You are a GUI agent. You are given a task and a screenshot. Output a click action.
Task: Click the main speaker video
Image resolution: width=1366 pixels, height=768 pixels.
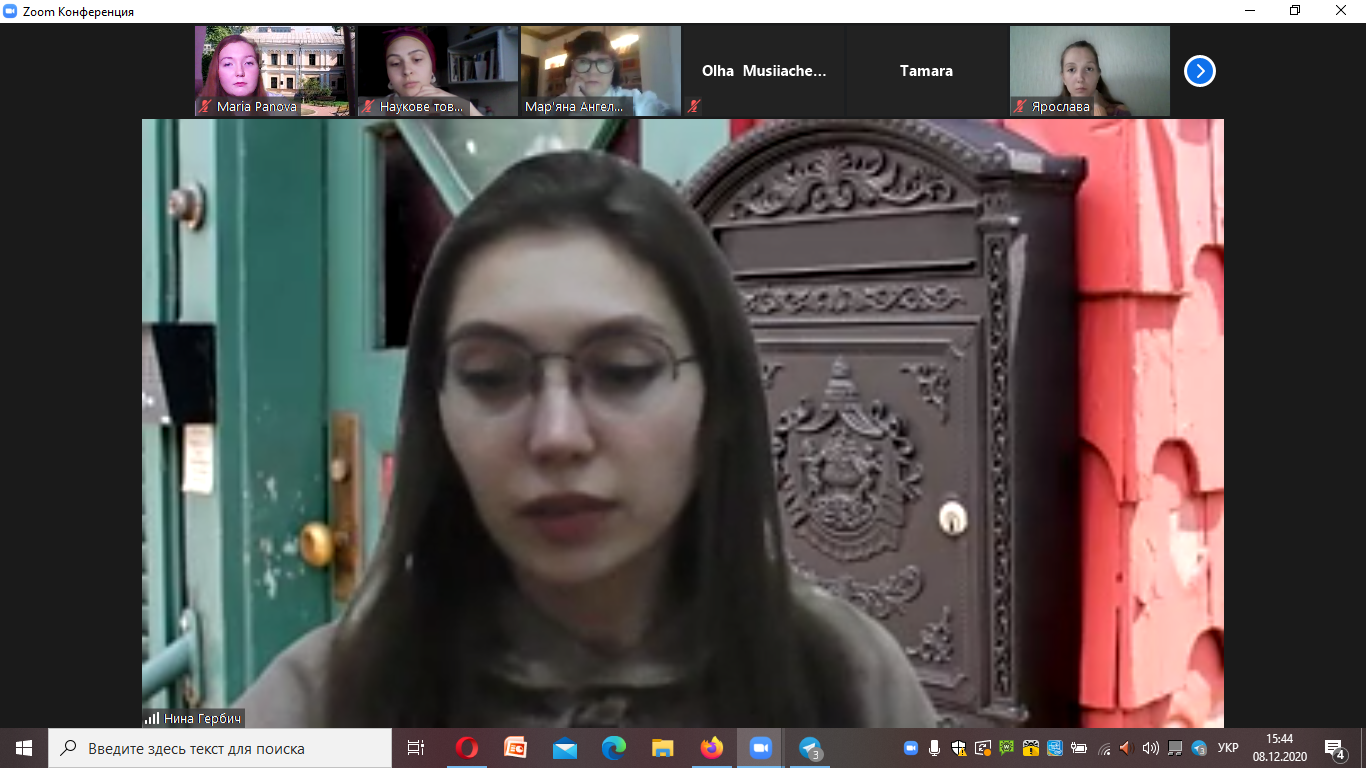click(x=683, y=423)
